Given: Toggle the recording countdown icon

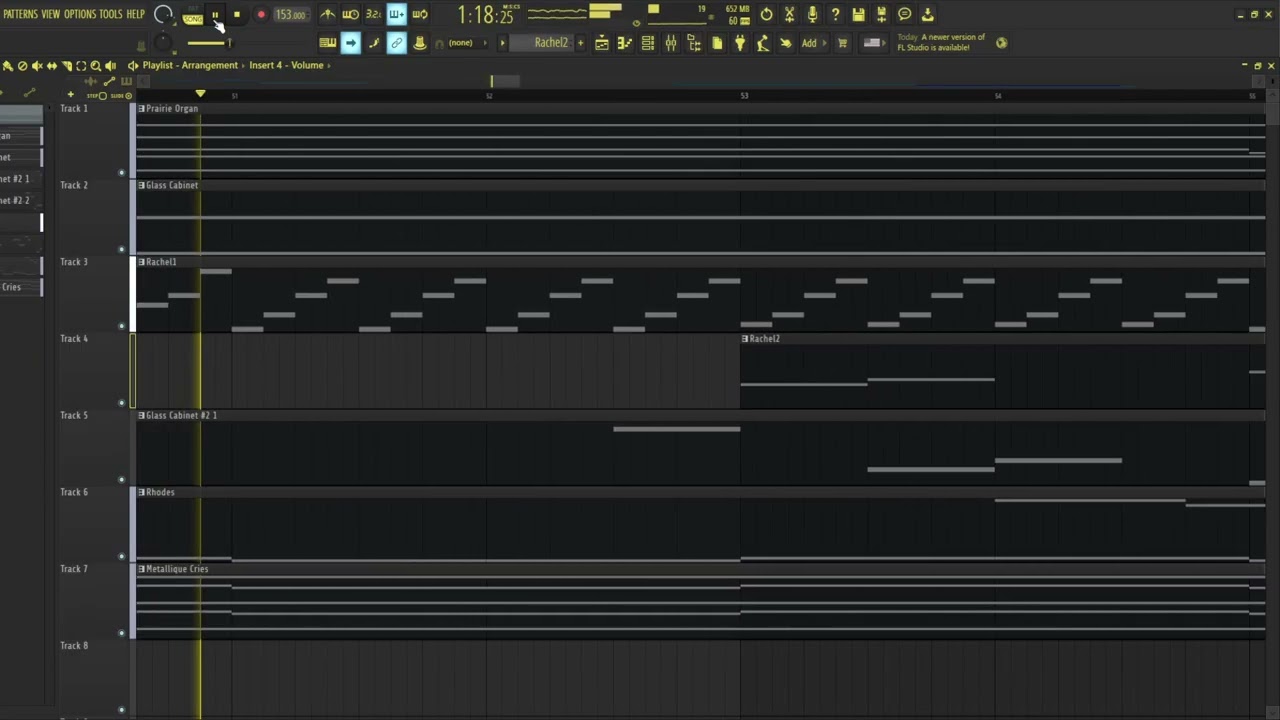Looking at the screenshot, I should pyautogui.click(x=374, y=14).
